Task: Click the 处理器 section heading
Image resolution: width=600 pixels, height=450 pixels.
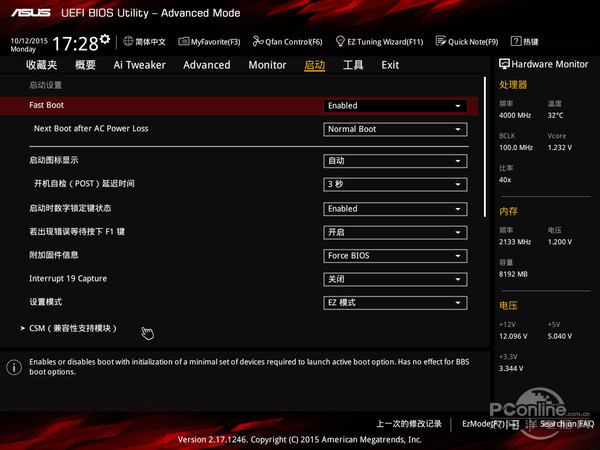Action: 513,85
